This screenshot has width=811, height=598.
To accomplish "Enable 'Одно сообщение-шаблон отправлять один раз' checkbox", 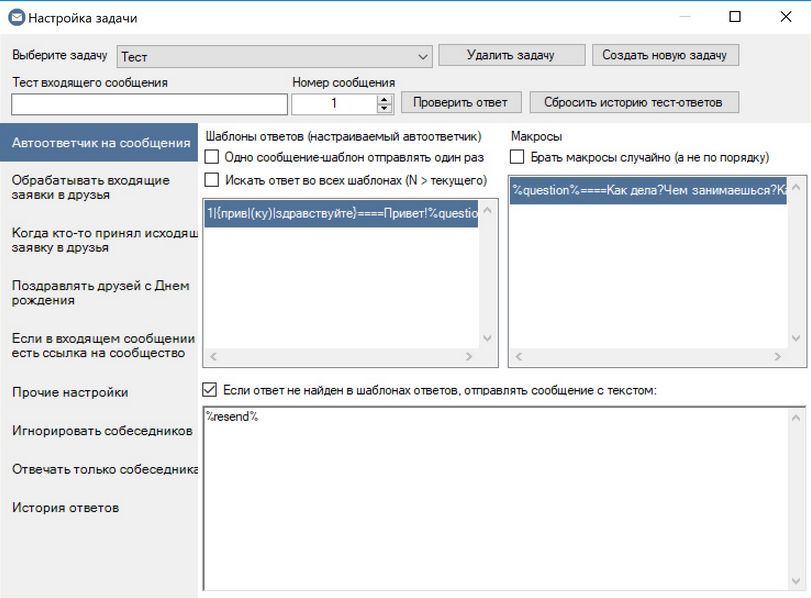I will (212, 157).
